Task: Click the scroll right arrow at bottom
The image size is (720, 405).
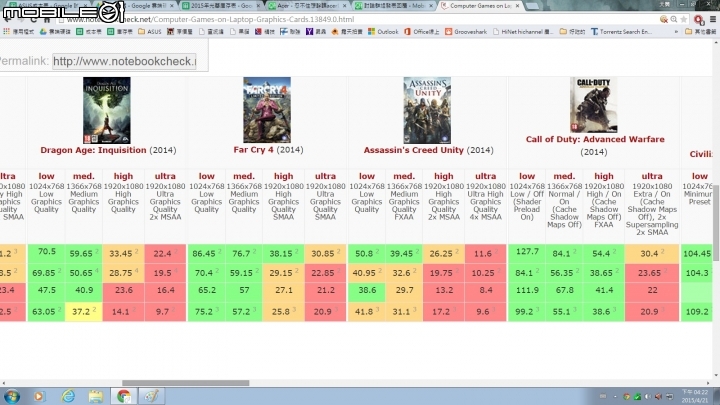Action: pyautogui.click(x=709, y=383)
